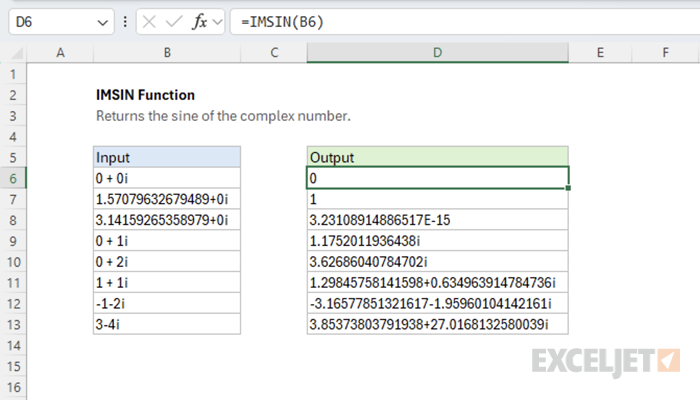Select output cell D6 showing 0
This screenshot has width=700, height=400.
438,179
